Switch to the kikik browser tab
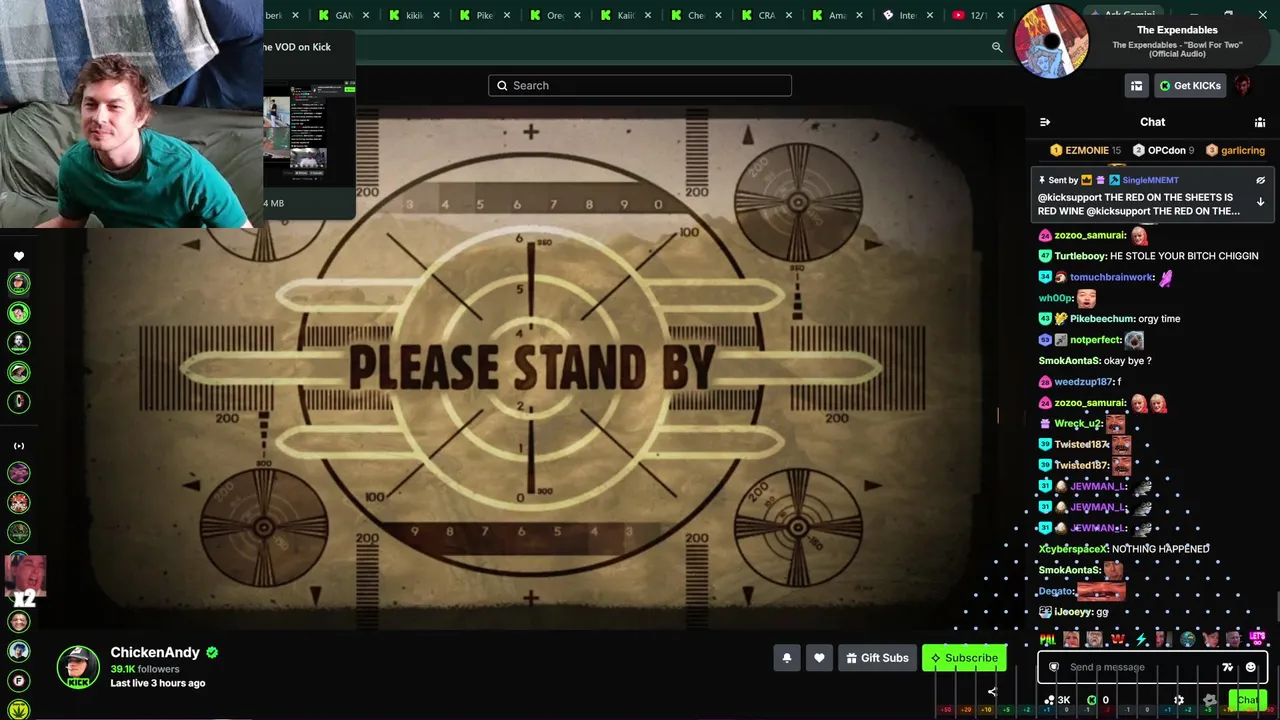 coord(414,15)
